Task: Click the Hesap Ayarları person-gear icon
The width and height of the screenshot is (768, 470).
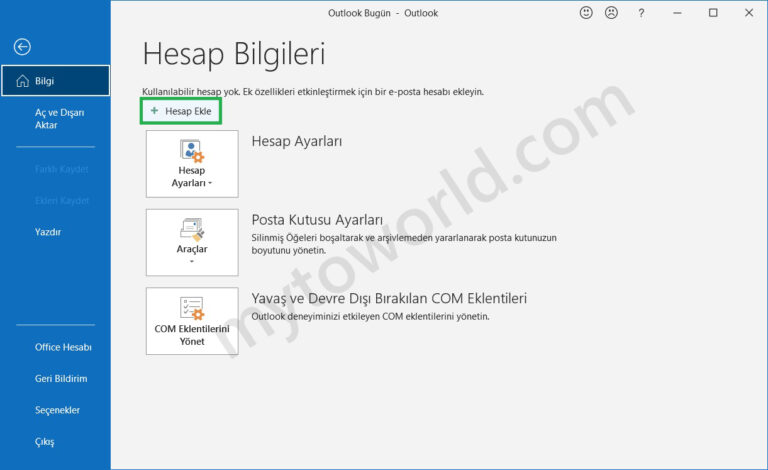Action: point(192,151)
